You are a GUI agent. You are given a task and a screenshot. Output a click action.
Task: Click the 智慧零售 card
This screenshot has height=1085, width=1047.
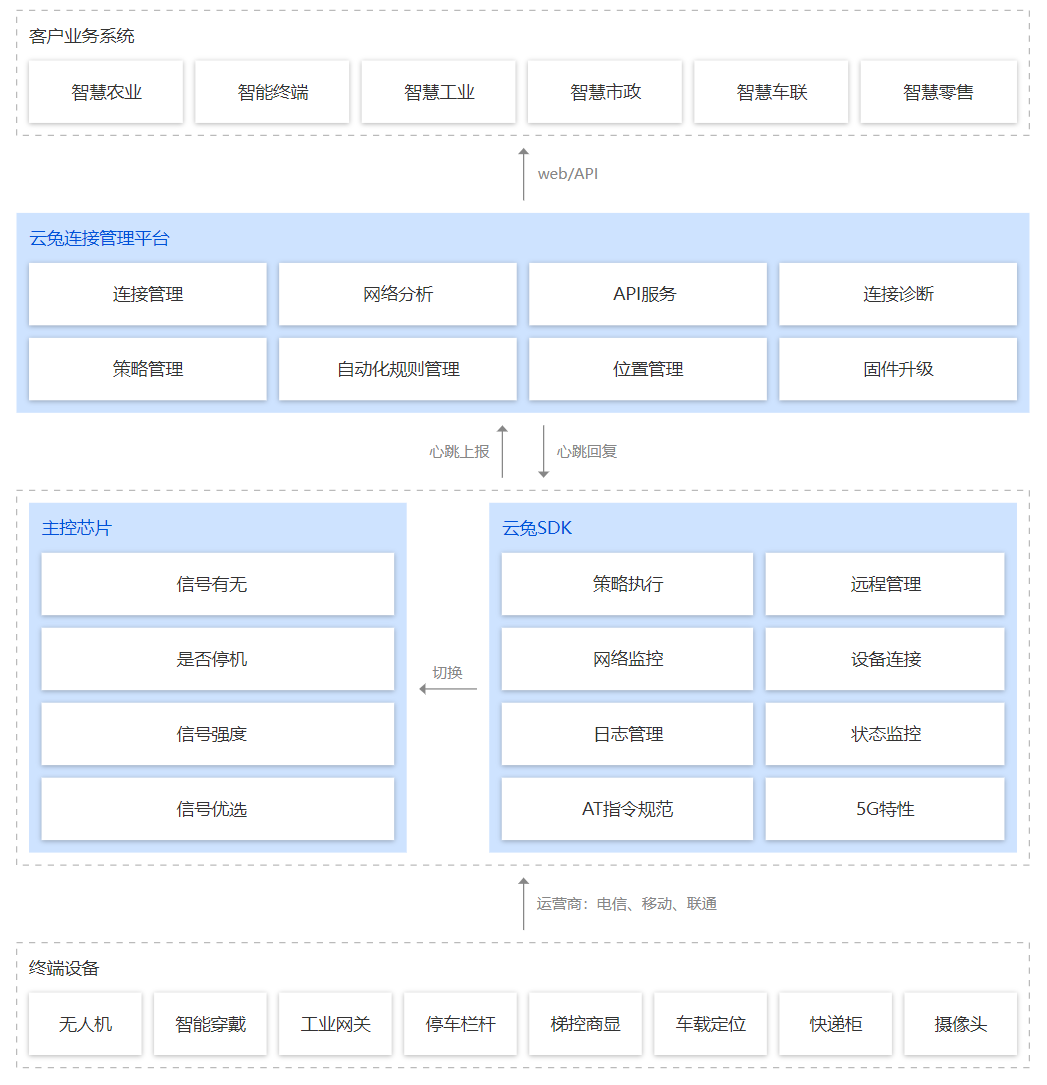point(938,92)
